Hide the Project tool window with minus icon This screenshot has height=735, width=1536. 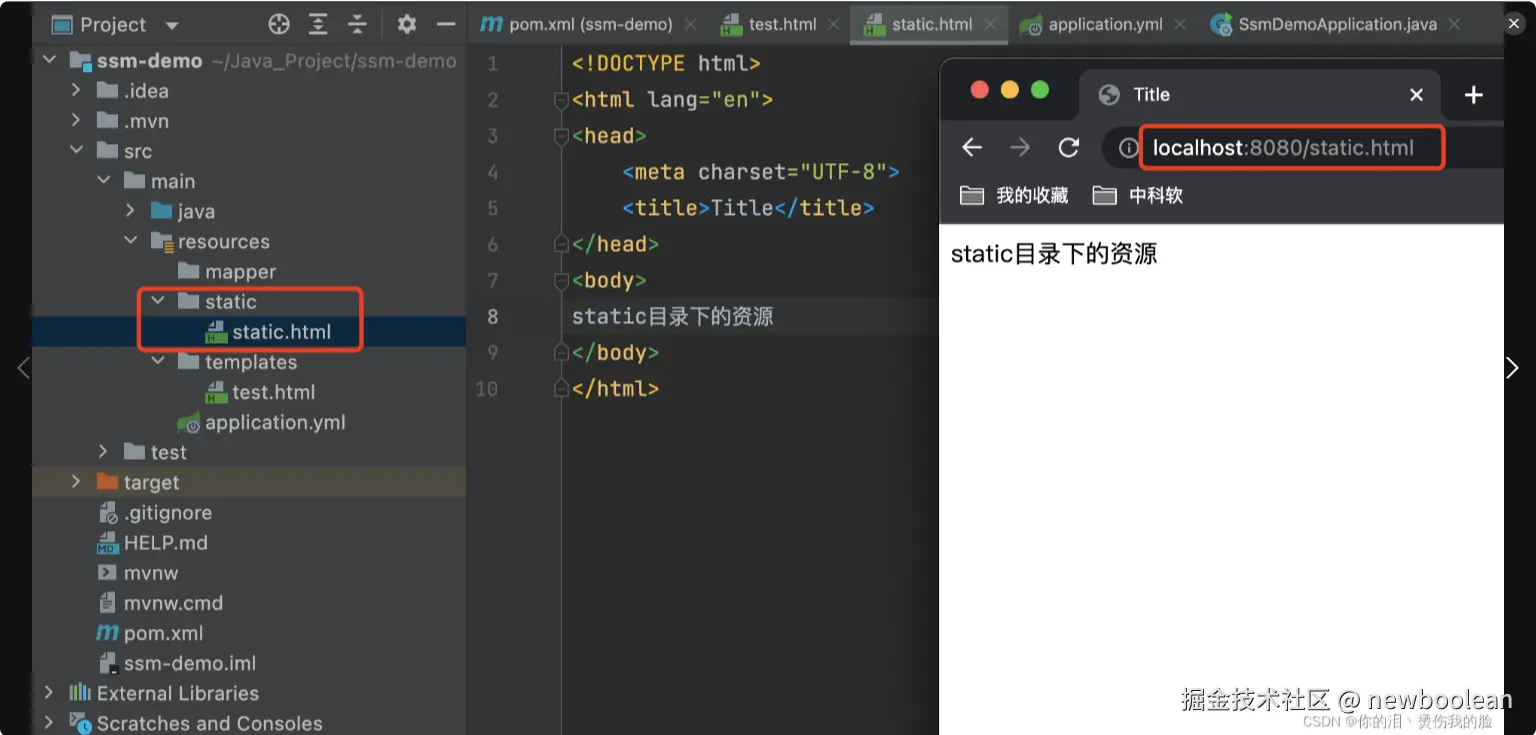[x=446, y=24]
